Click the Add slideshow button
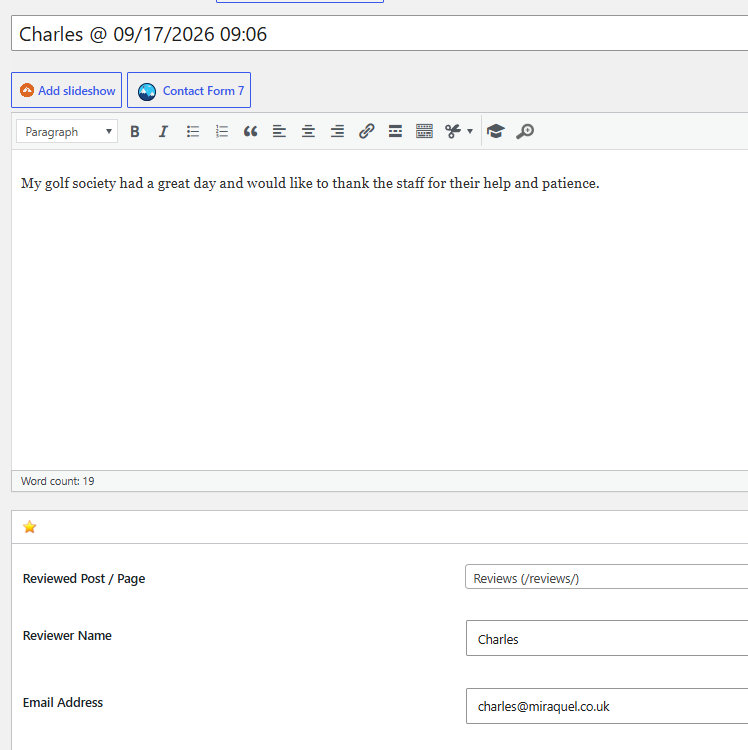 click(66, 90)
